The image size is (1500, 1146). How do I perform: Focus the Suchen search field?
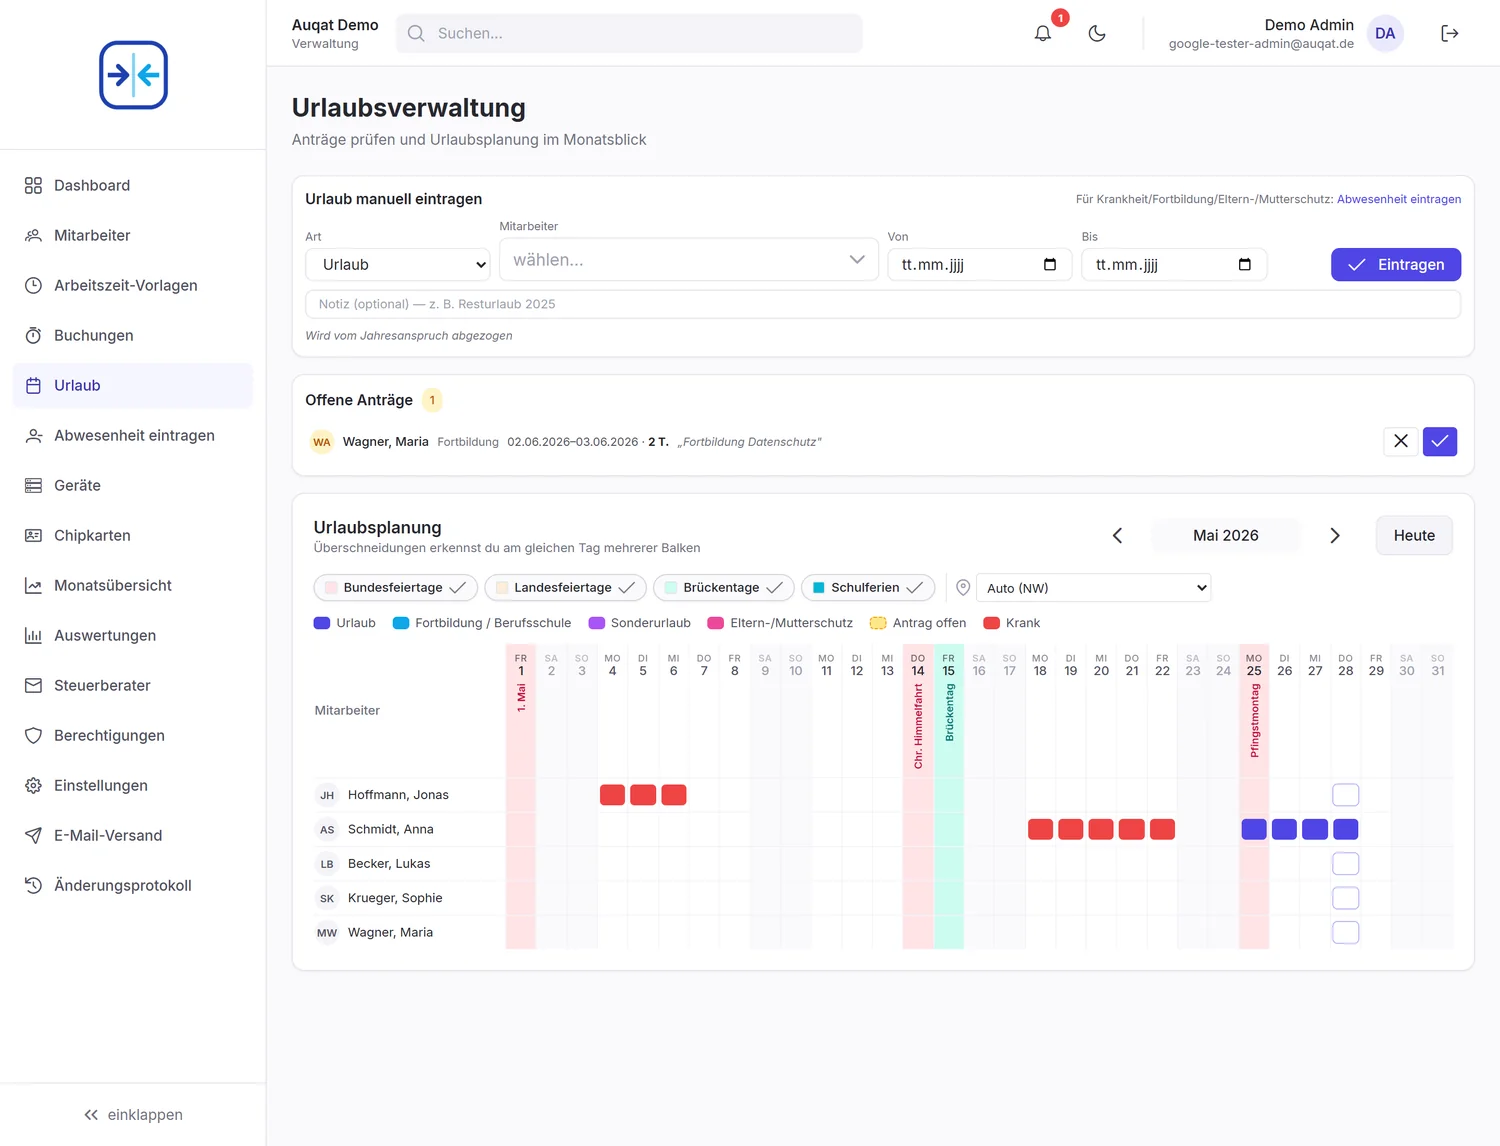pyautogui.click(x=629, y=33)
